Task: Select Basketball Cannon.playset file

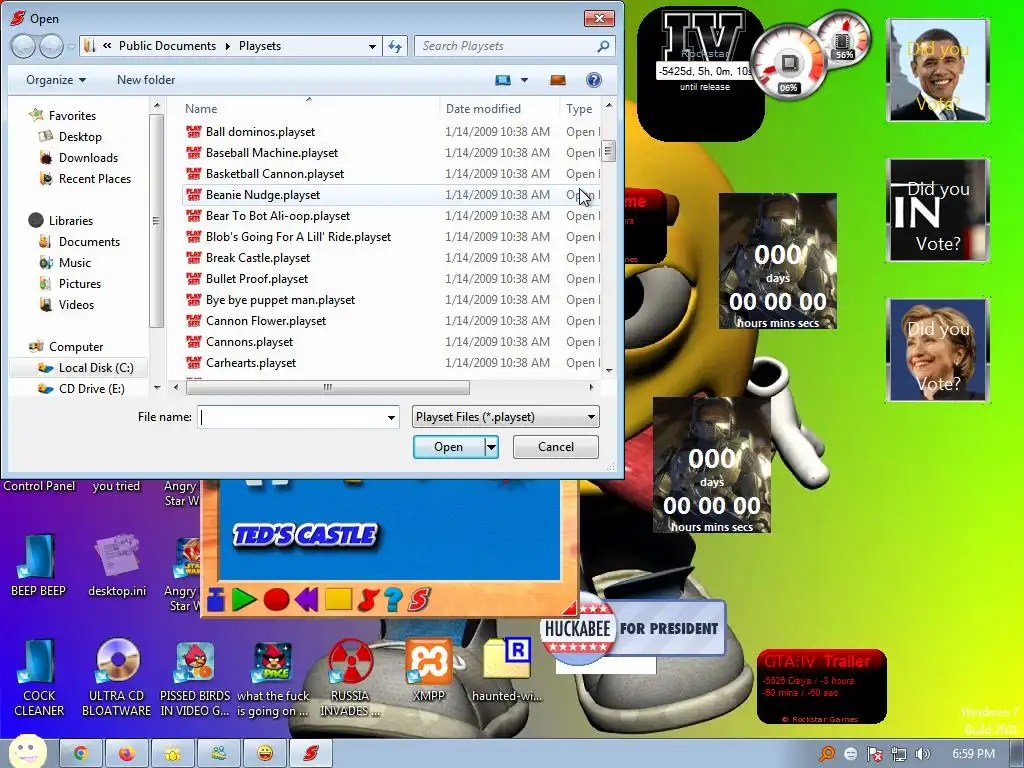Action: pyautogui.click(x=274, y=173)
